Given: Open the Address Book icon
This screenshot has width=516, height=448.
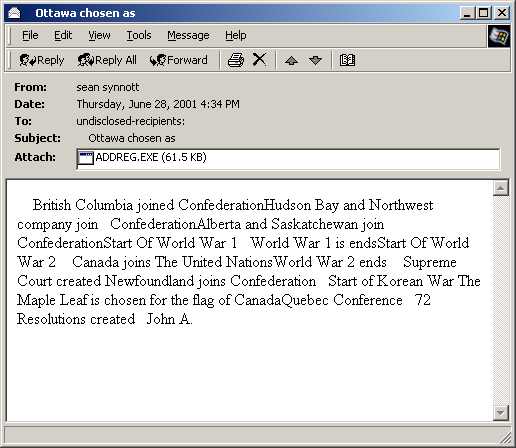Looking at the screenshot, I should click(347, 60).
